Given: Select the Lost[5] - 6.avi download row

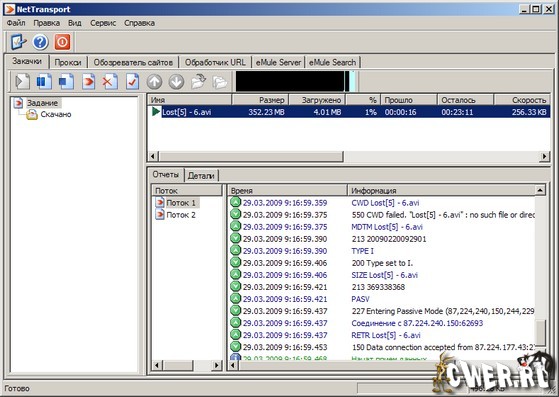Looking at the screenshot, I should coord(349,112).
